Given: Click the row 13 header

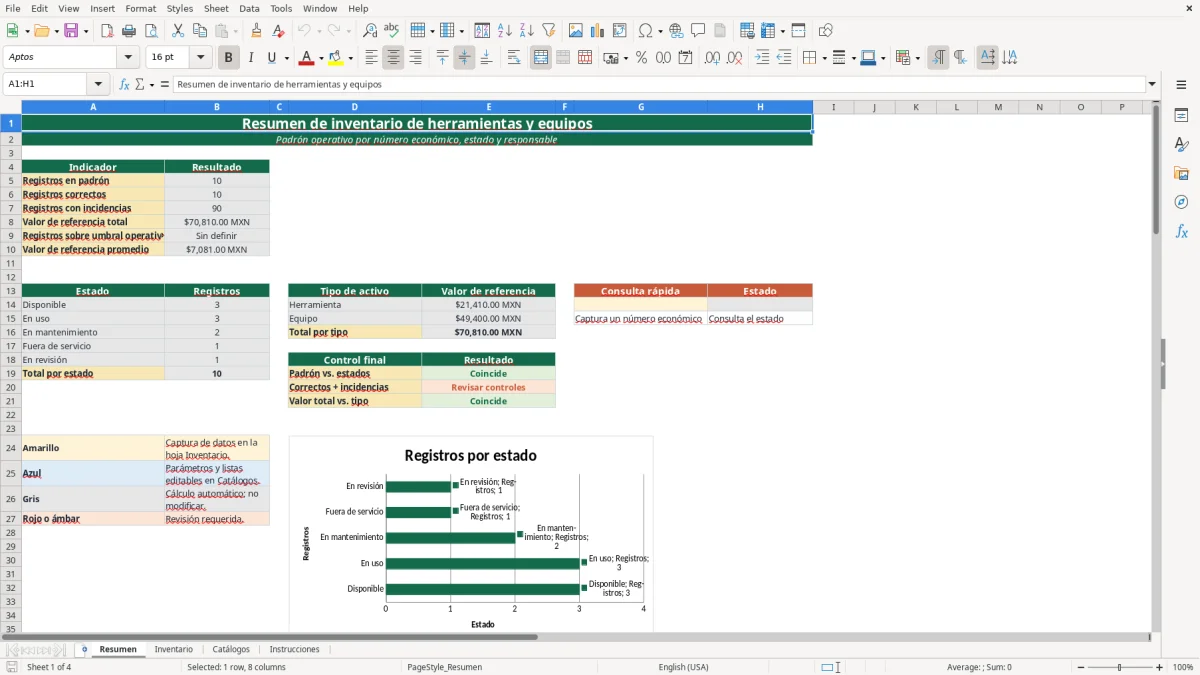Looking at the screenshot, I should (x=10, y=291).
